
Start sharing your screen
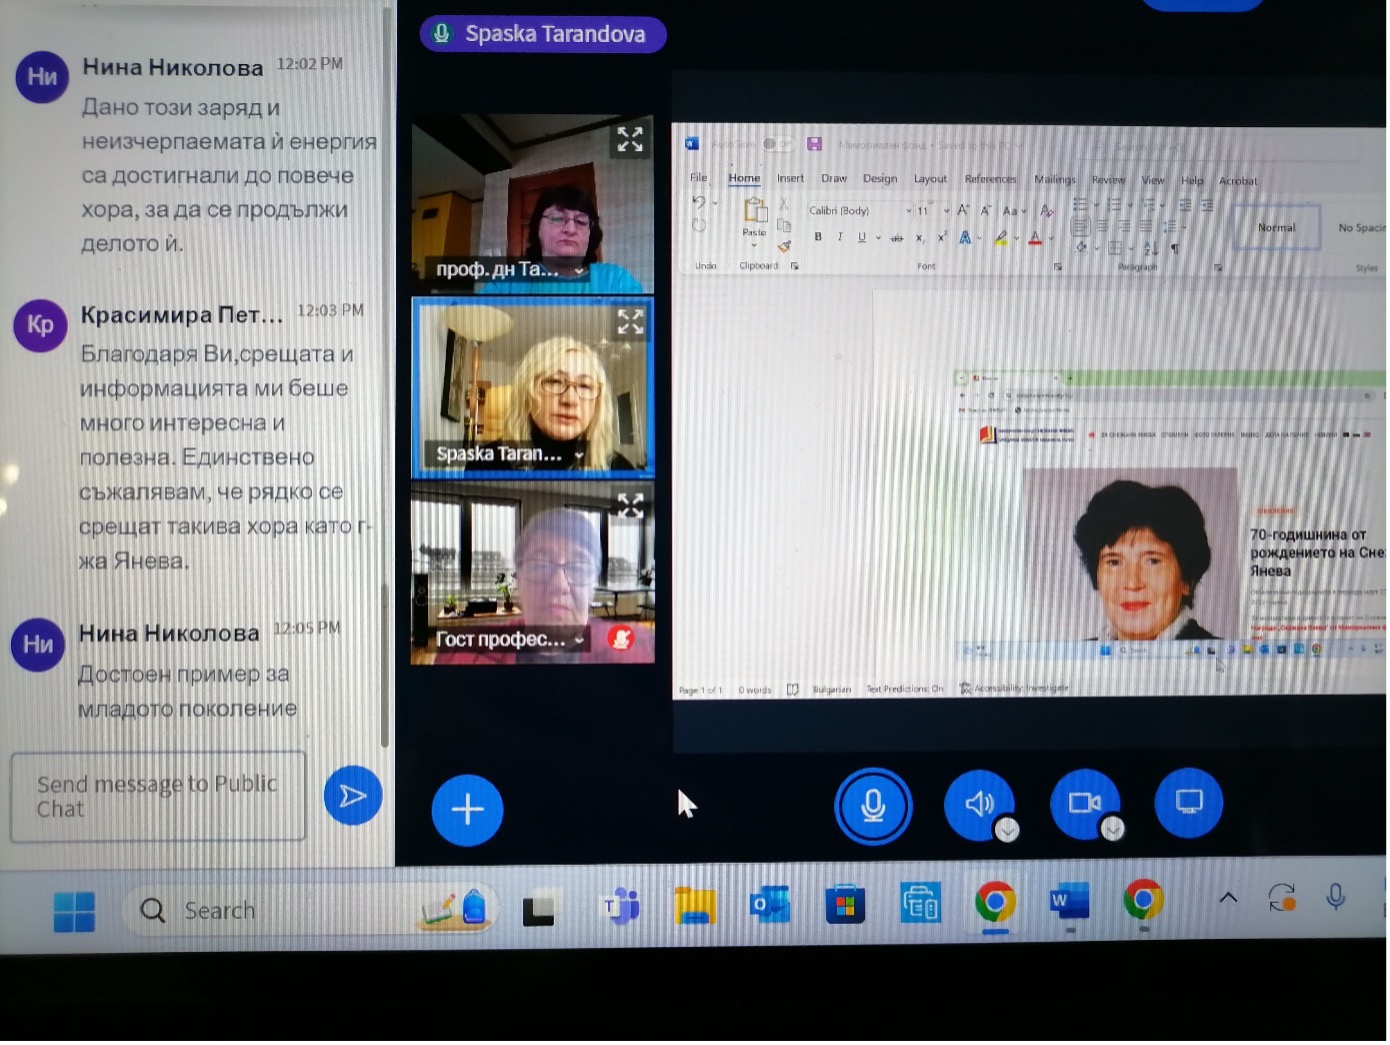click(x=1189, y=802)
